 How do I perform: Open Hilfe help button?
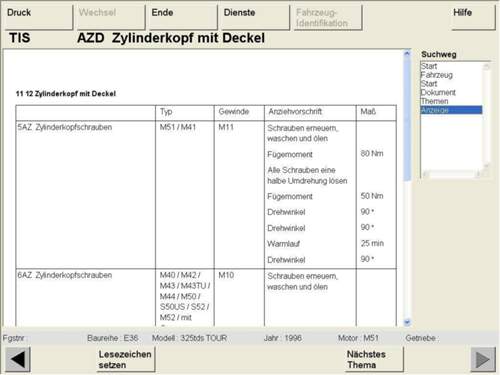point(474,17)
